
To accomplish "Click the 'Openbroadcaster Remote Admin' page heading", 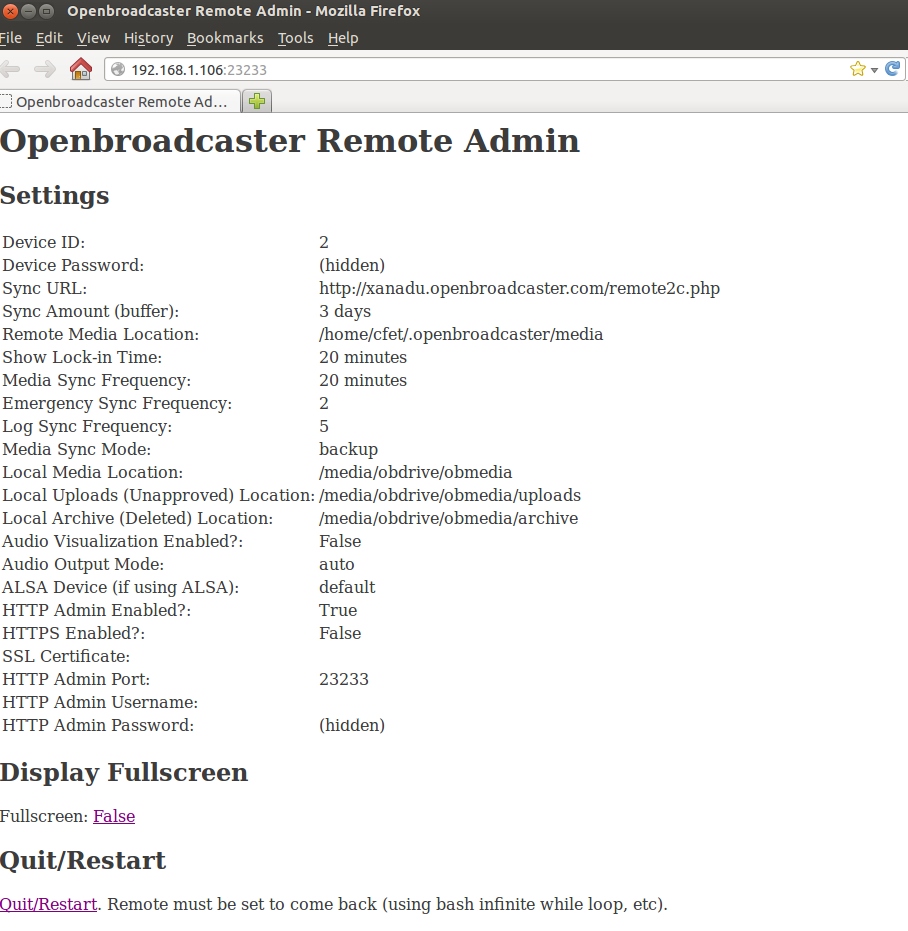I will (290, 141).
